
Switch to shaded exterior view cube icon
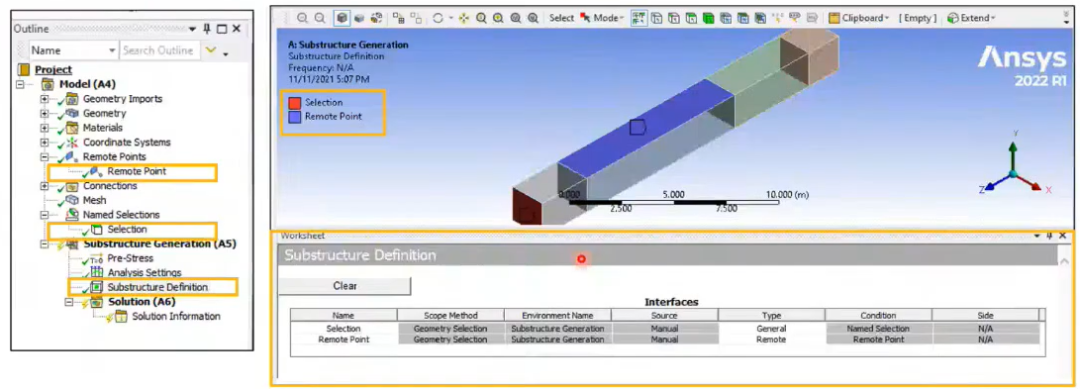(x=358, y=18)
